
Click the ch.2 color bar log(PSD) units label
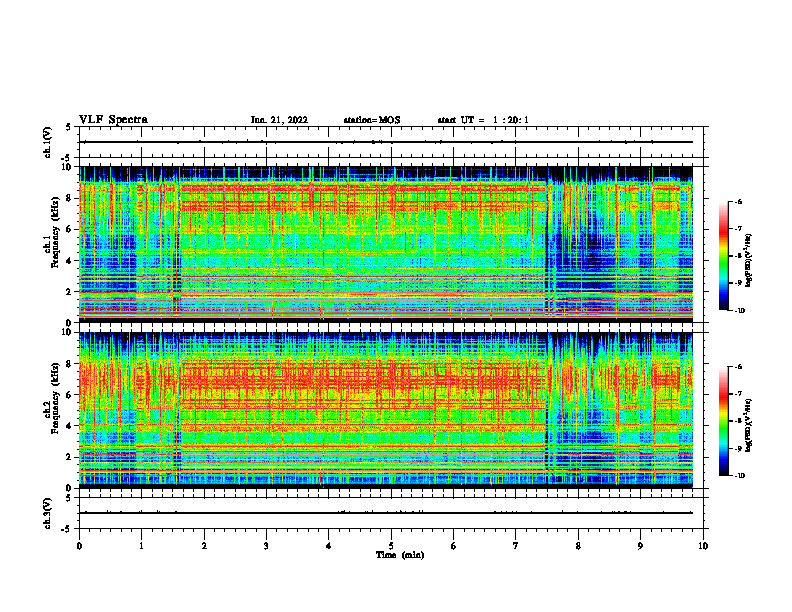point(750,425)
